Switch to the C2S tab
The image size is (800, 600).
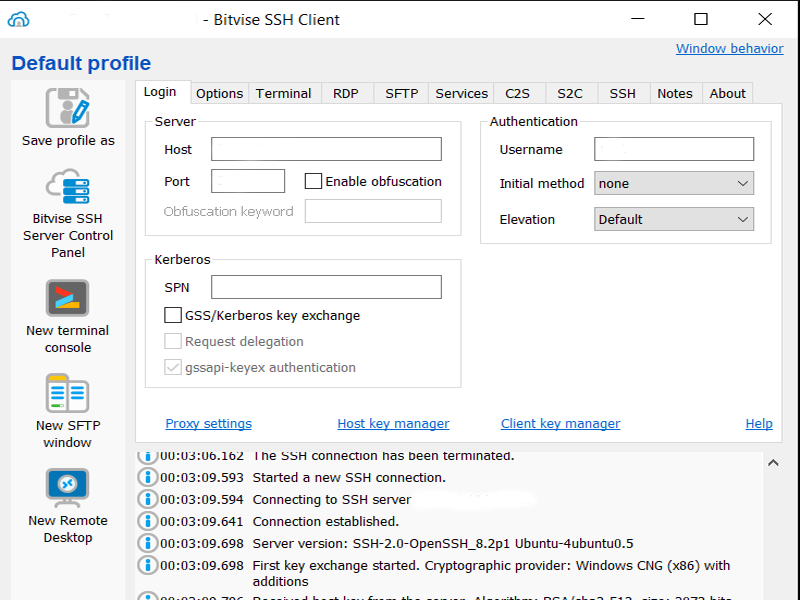[517, 94]
